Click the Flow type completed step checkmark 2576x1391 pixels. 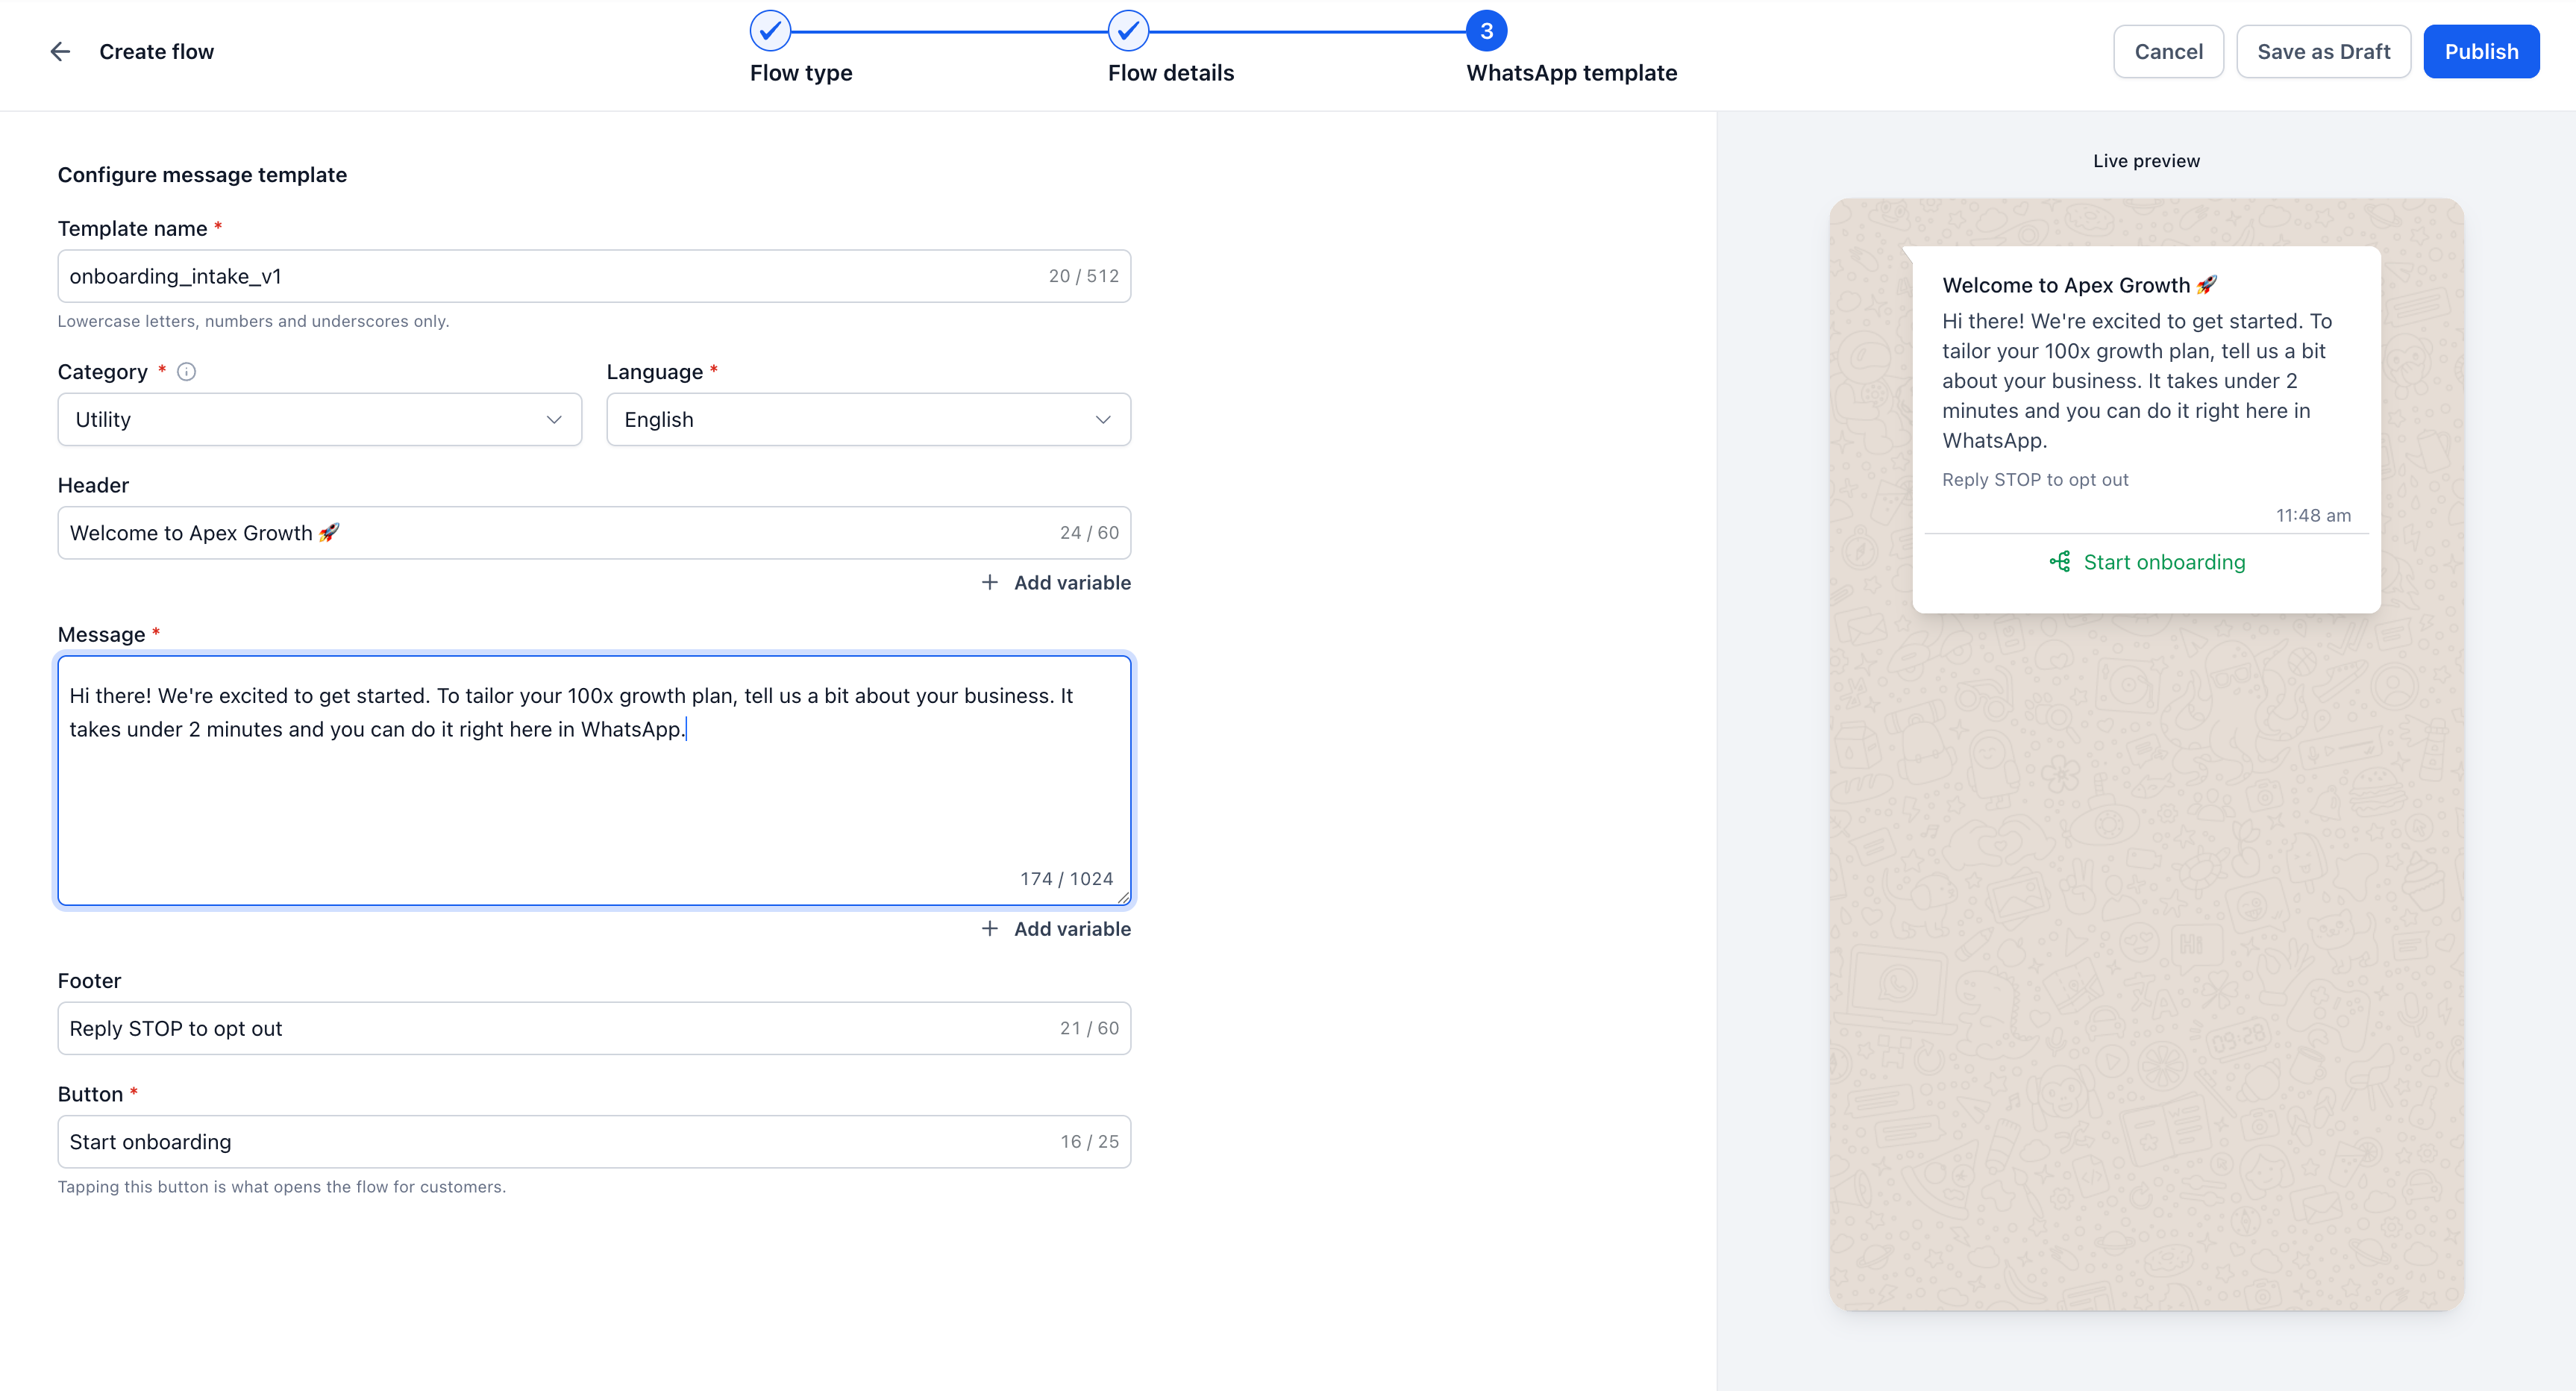coord(770,31)
